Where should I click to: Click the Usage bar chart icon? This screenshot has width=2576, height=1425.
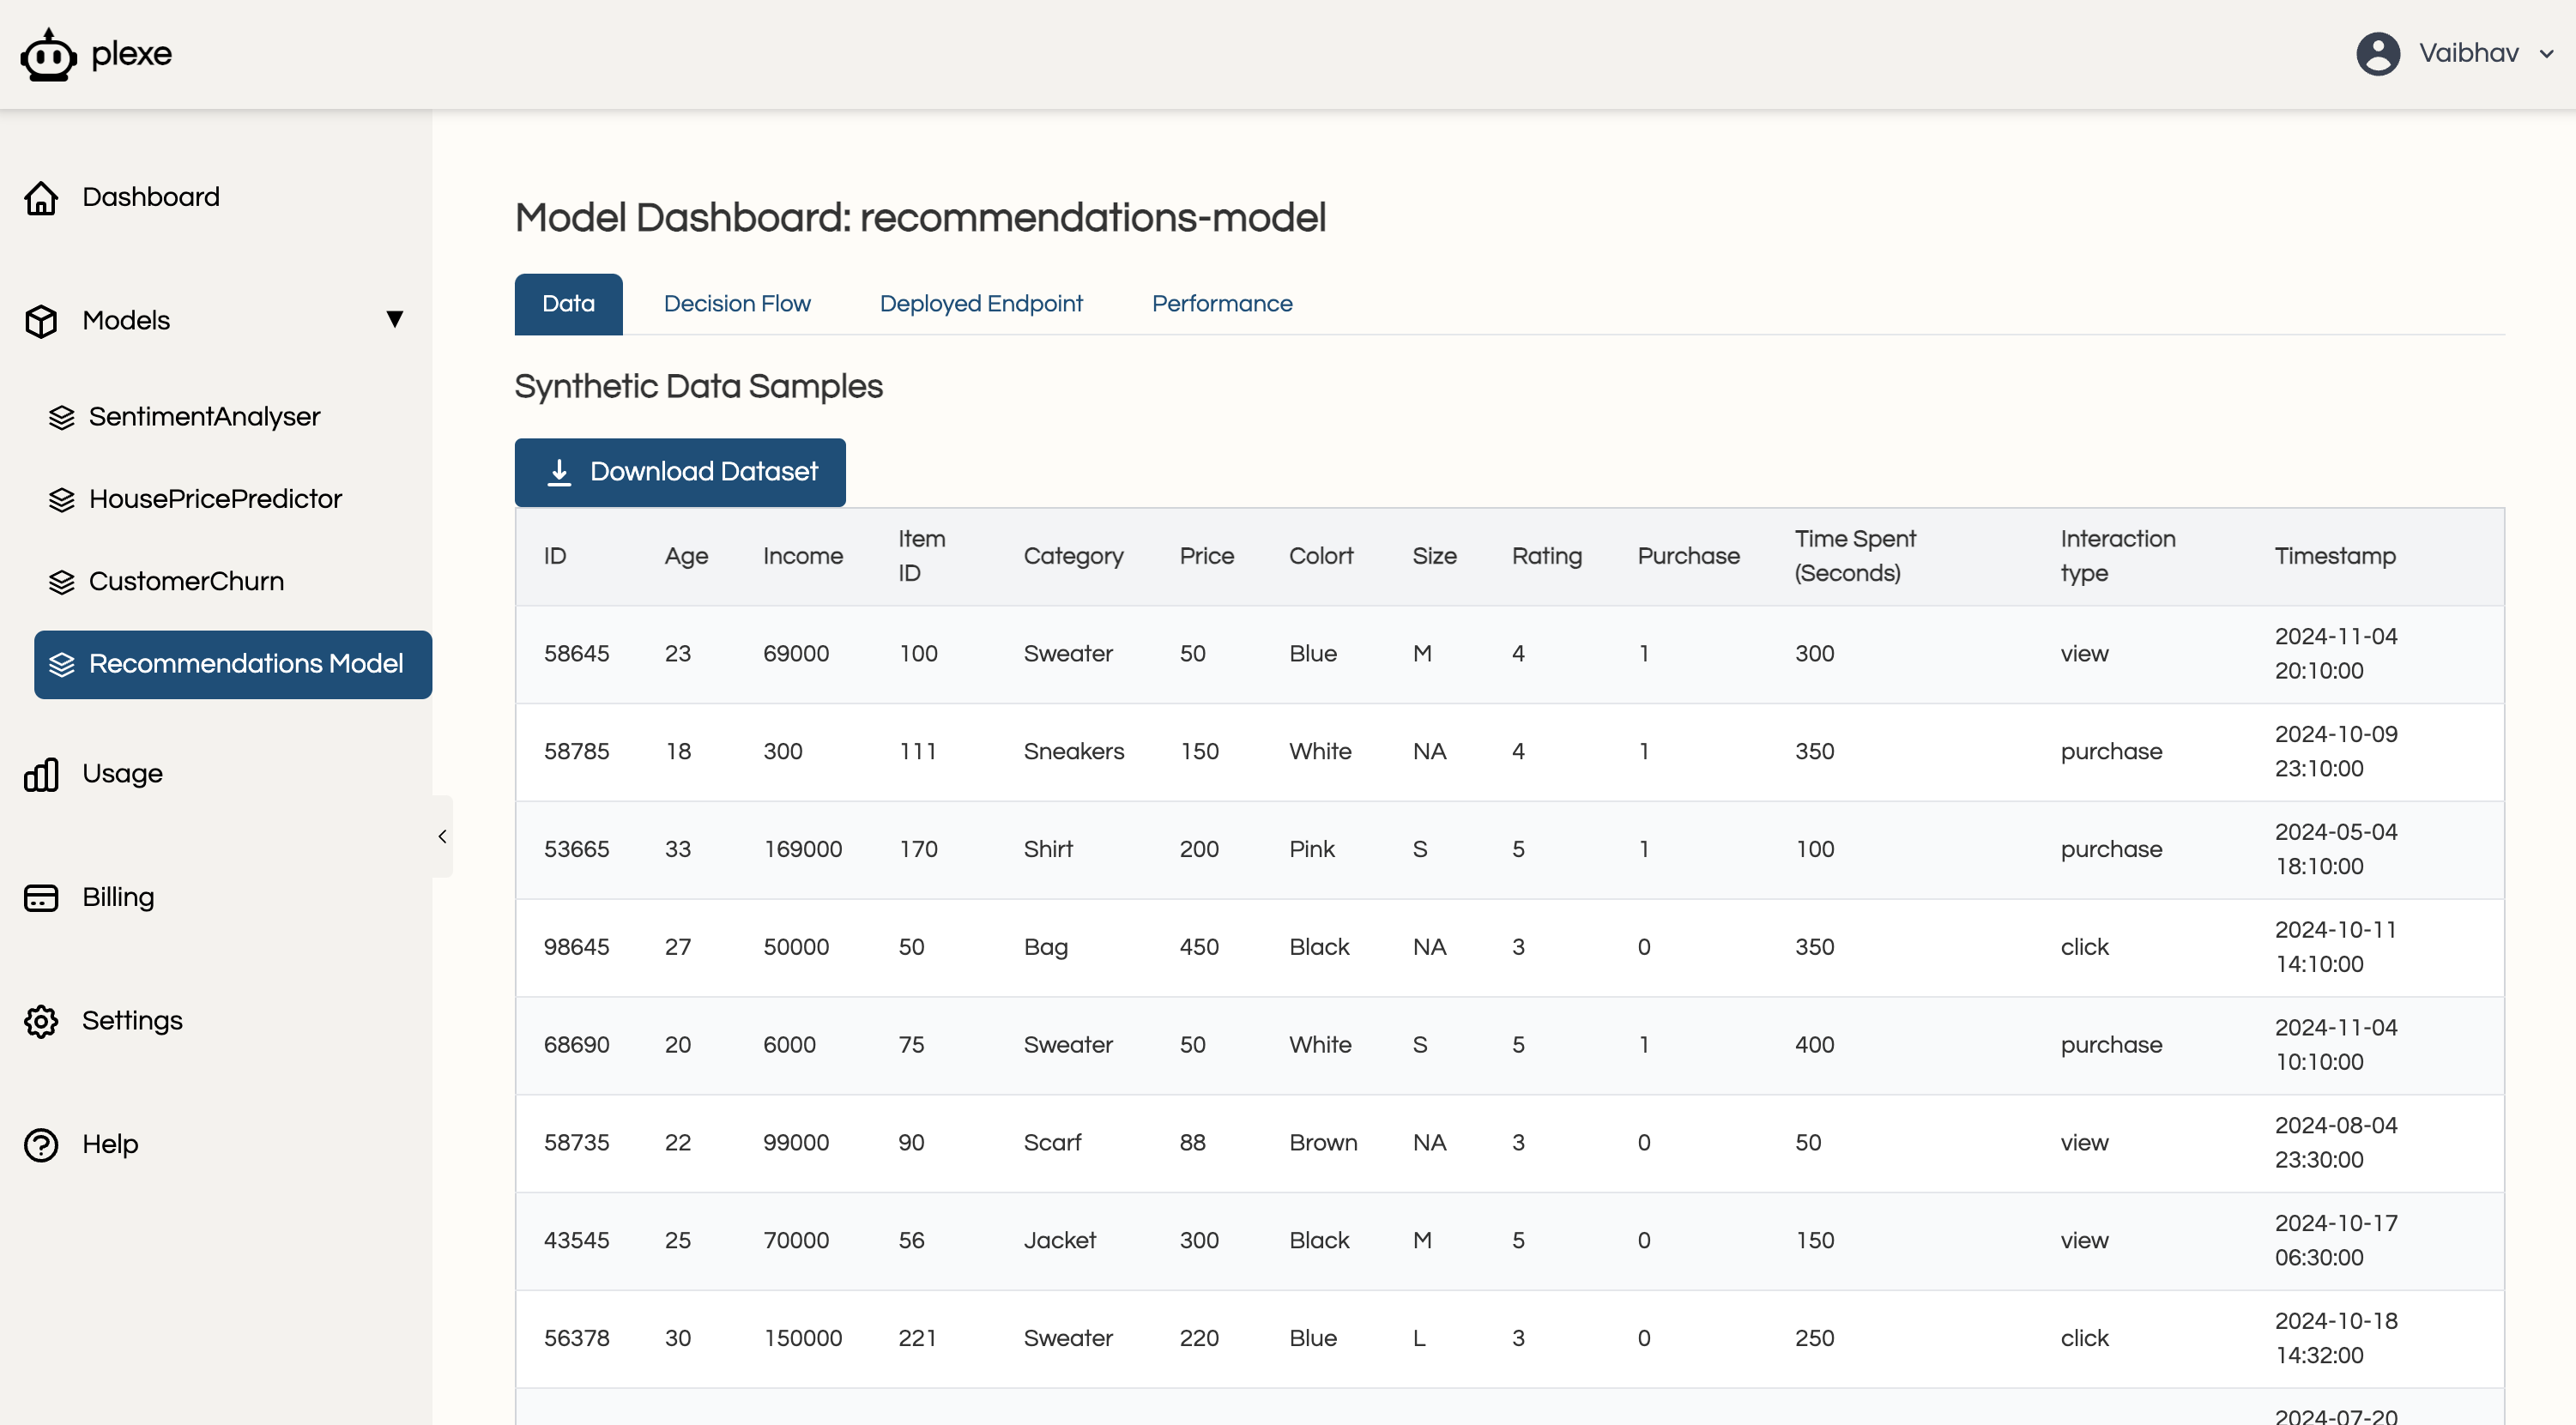[x=41, y=774]
